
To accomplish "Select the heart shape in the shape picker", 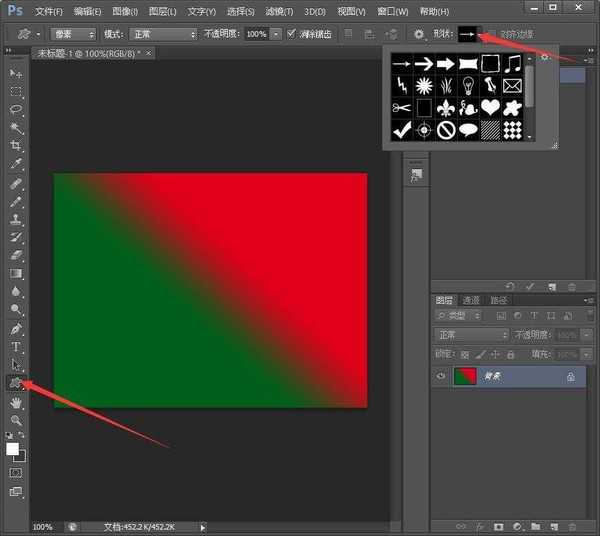I will [490, 108].
